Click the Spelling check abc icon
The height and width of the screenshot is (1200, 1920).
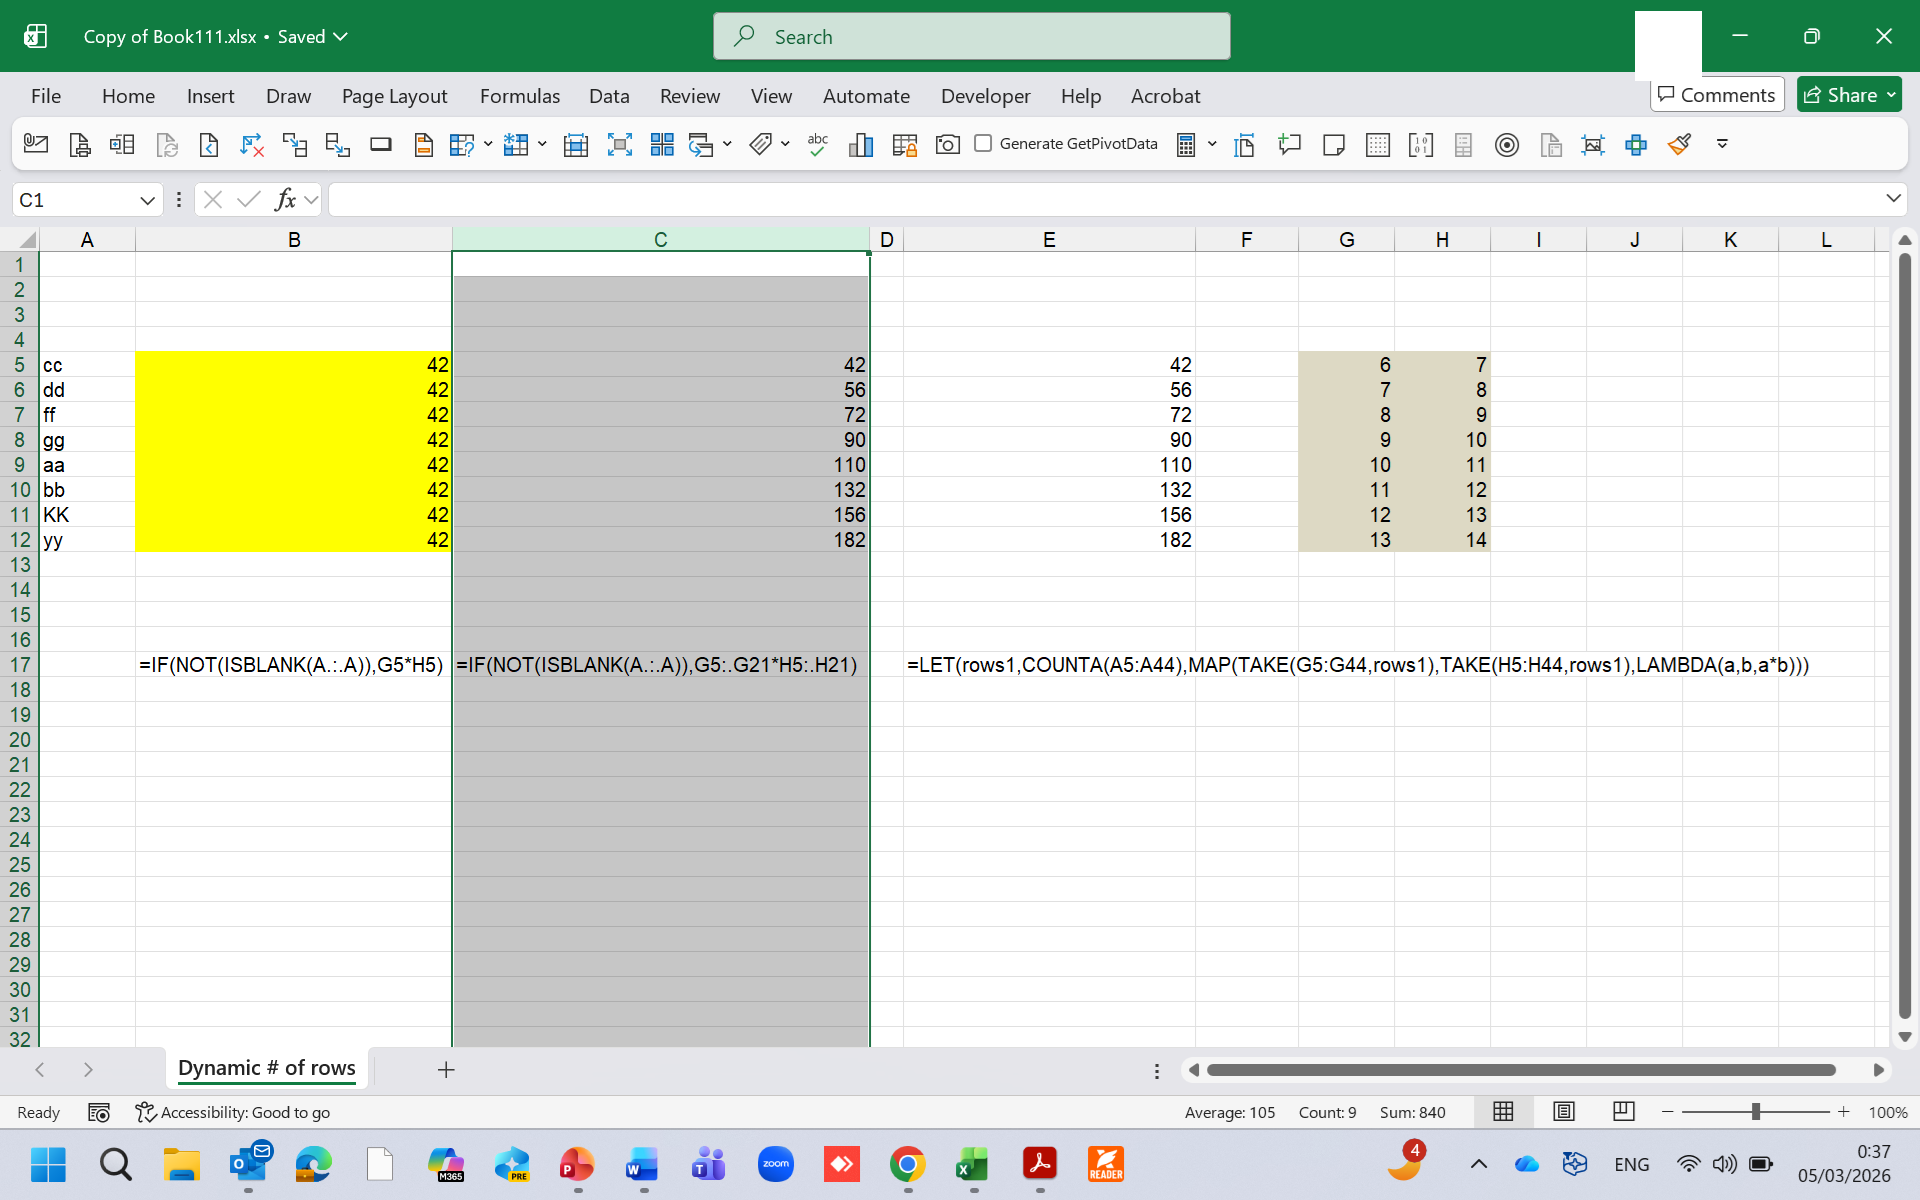coord(818,145)
